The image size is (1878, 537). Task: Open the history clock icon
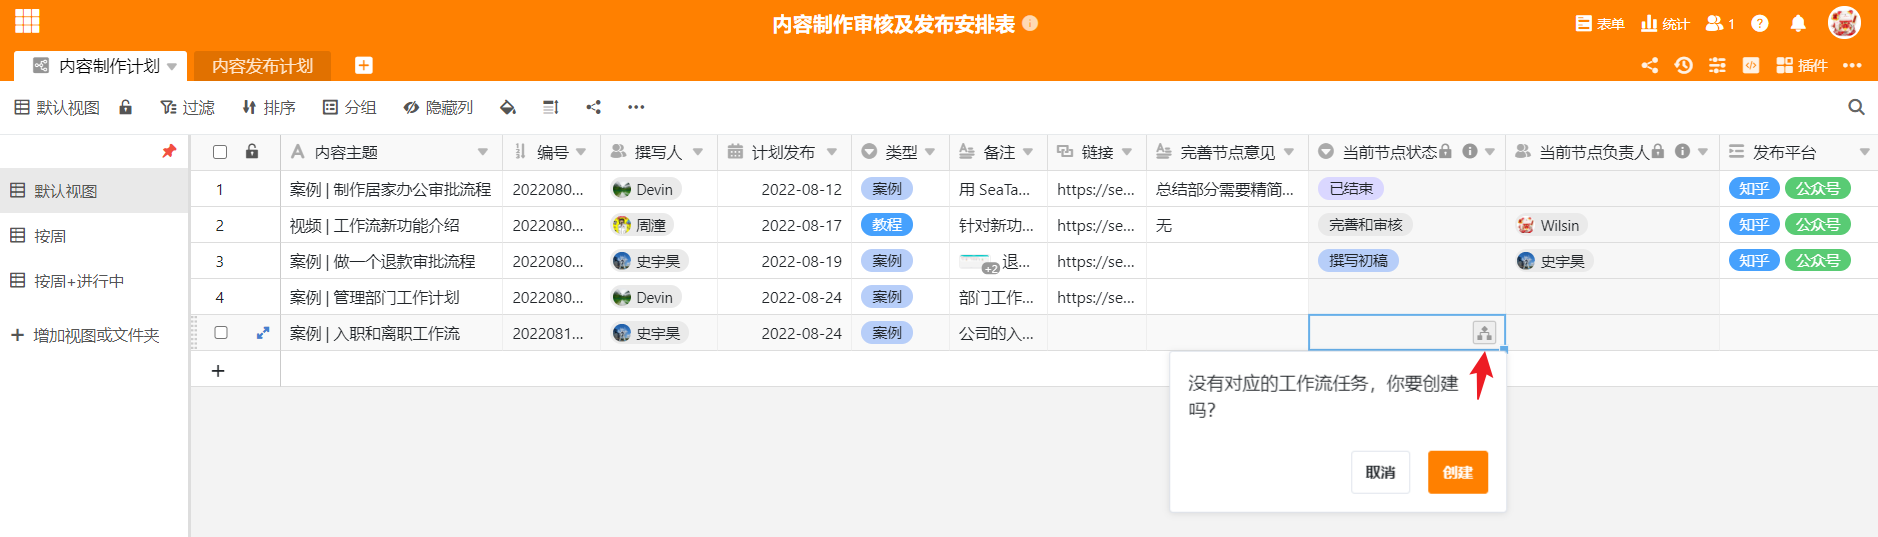click(x=1684, y=65)
